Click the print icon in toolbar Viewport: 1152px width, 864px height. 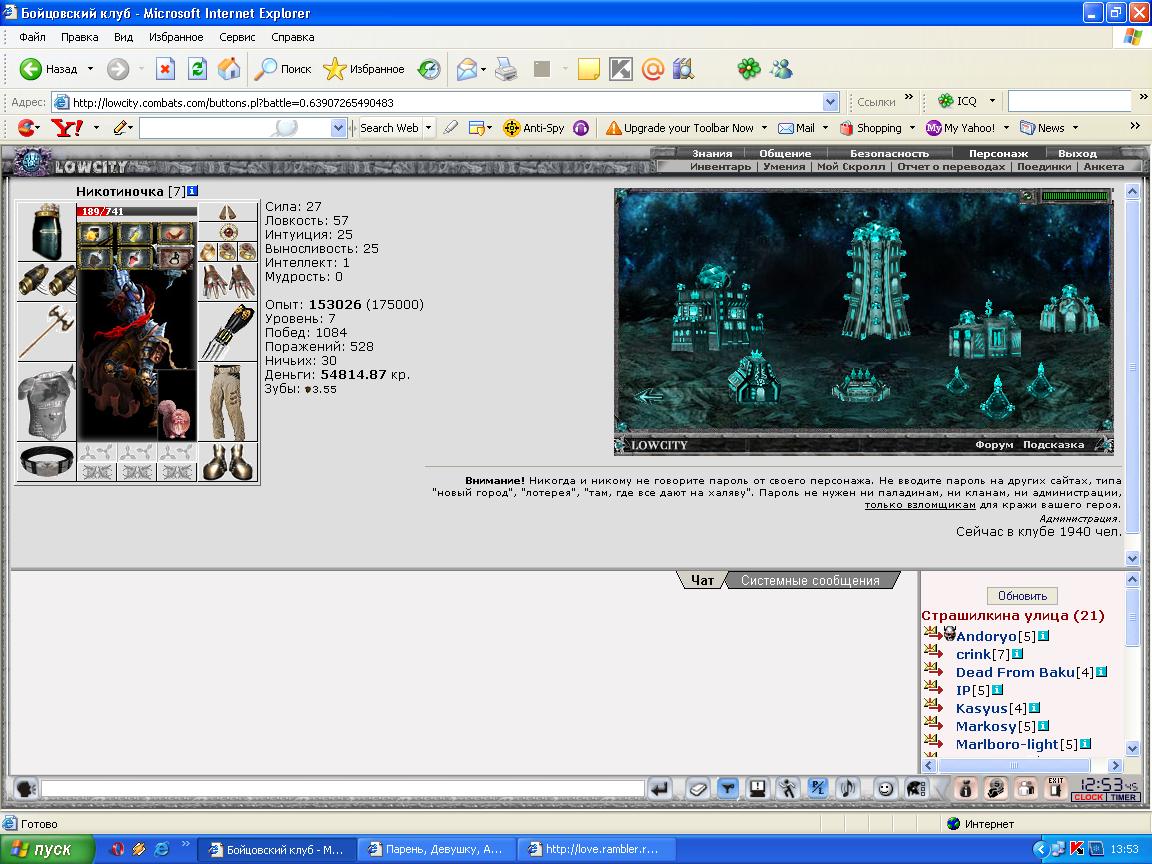(x=505, y=69)
